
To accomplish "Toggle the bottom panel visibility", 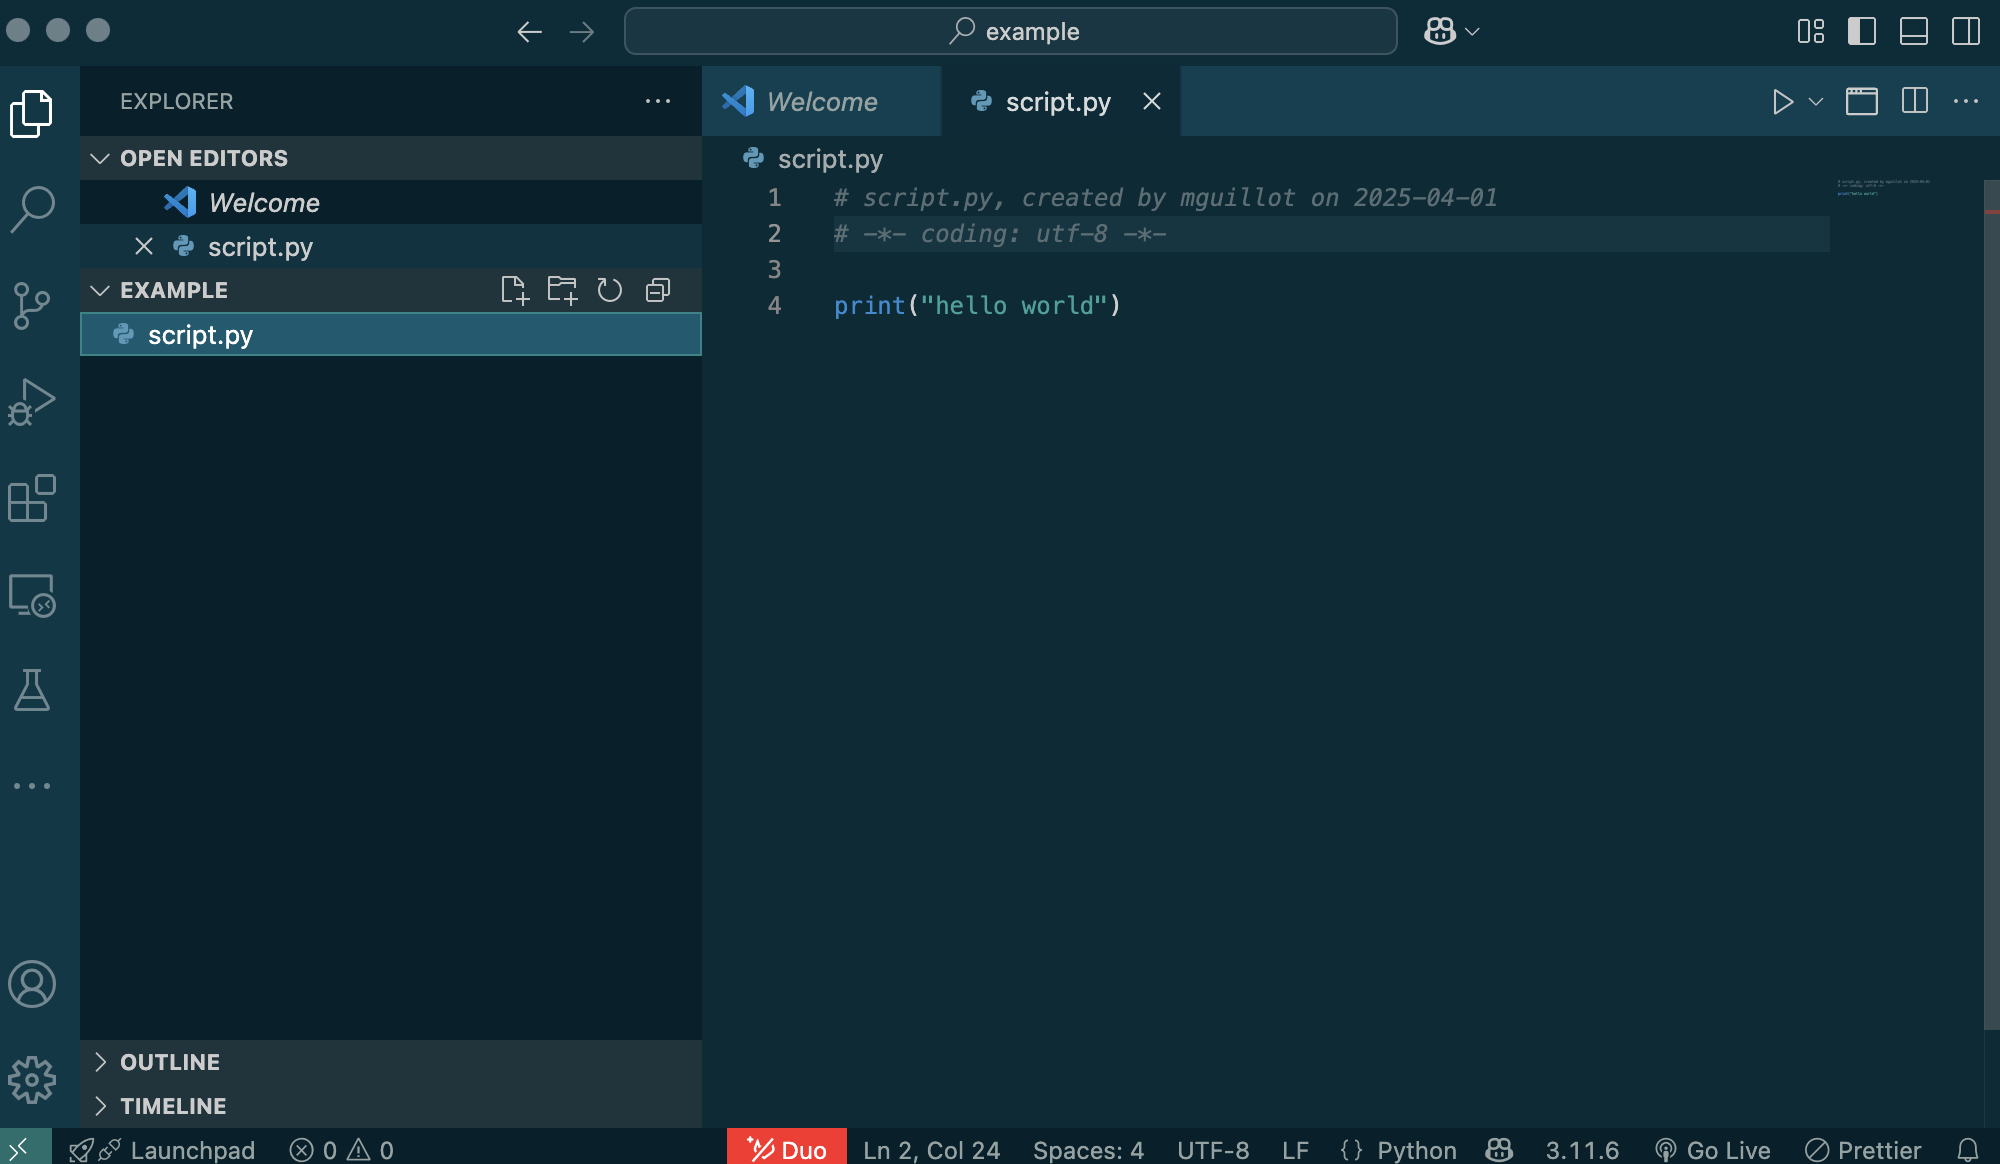I will (x=1913, y=31).
